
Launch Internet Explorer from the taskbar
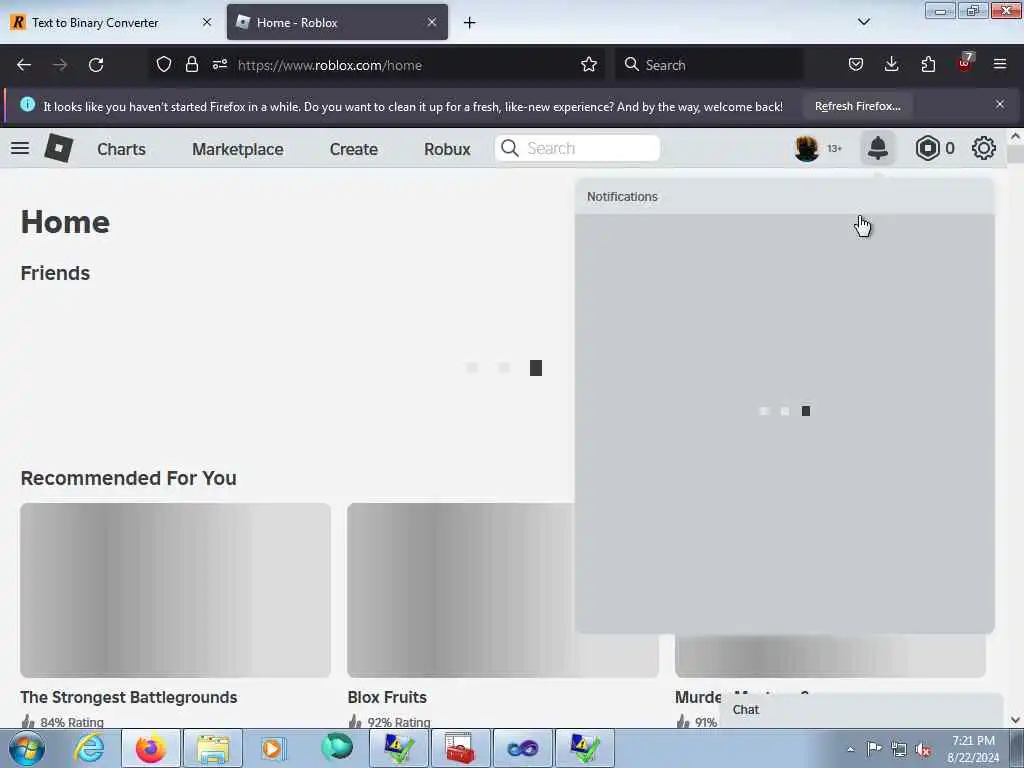[x=89, y=748]
